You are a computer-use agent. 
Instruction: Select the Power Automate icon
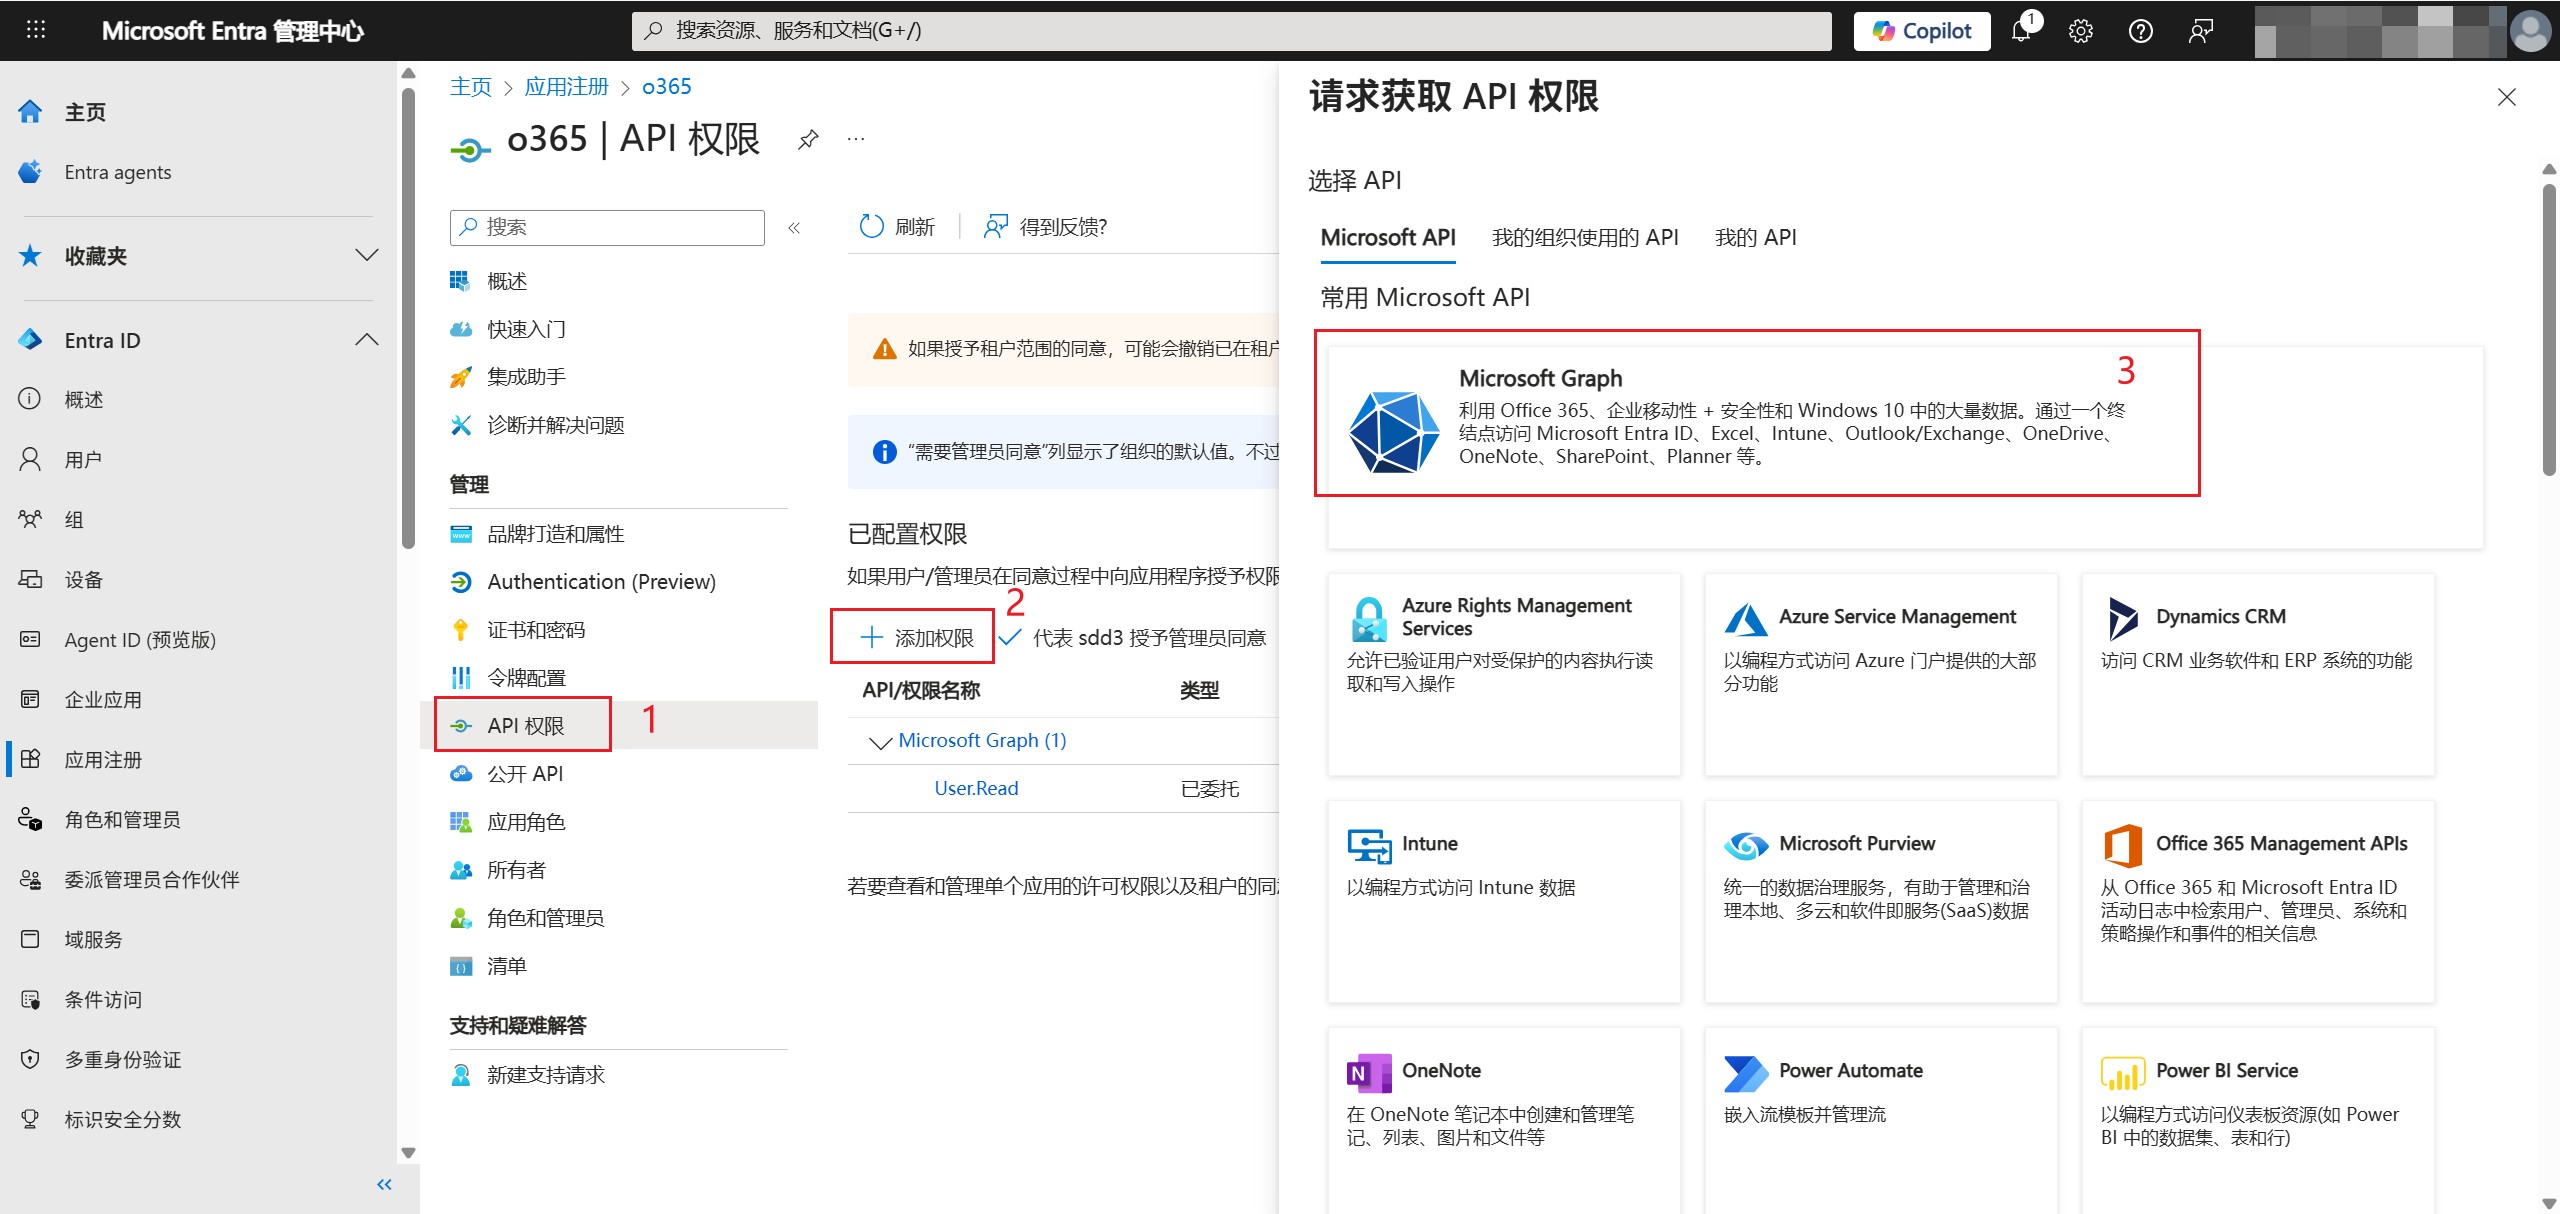click(1746, 1073)
